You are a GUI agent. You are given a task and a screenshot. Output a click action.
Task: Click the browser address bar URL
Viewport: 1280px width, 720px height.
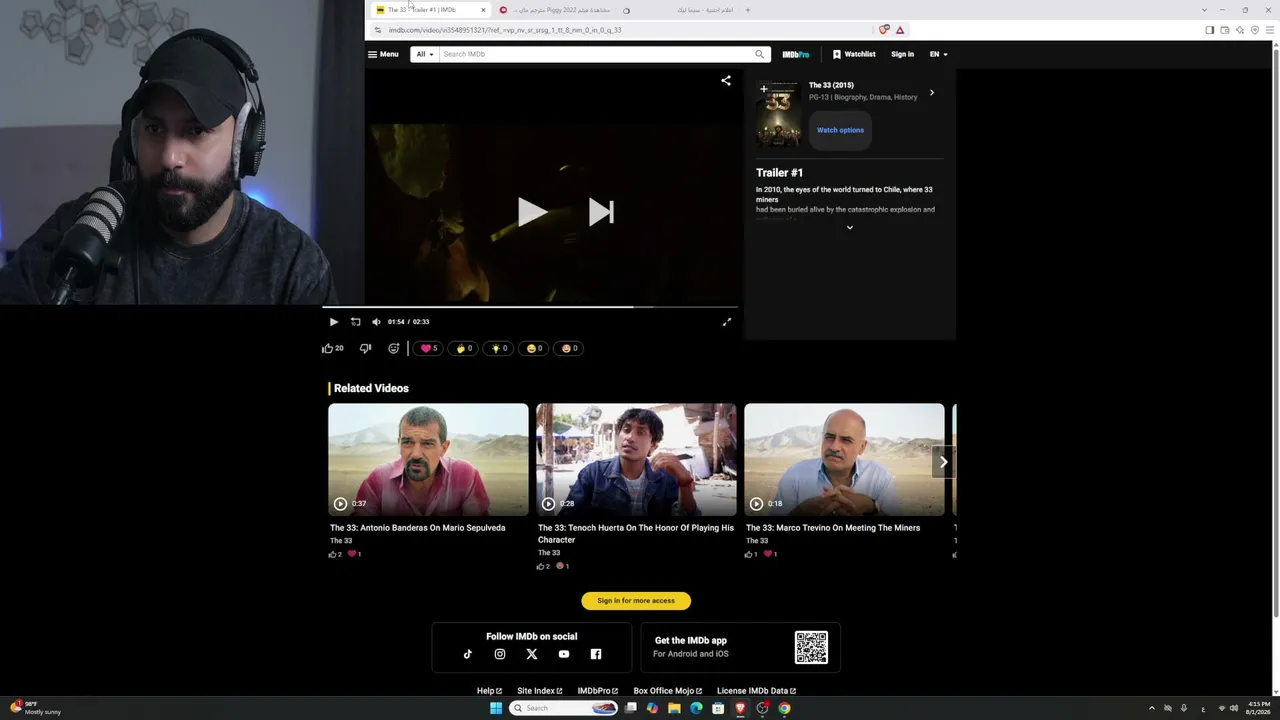tap(505, 30)
